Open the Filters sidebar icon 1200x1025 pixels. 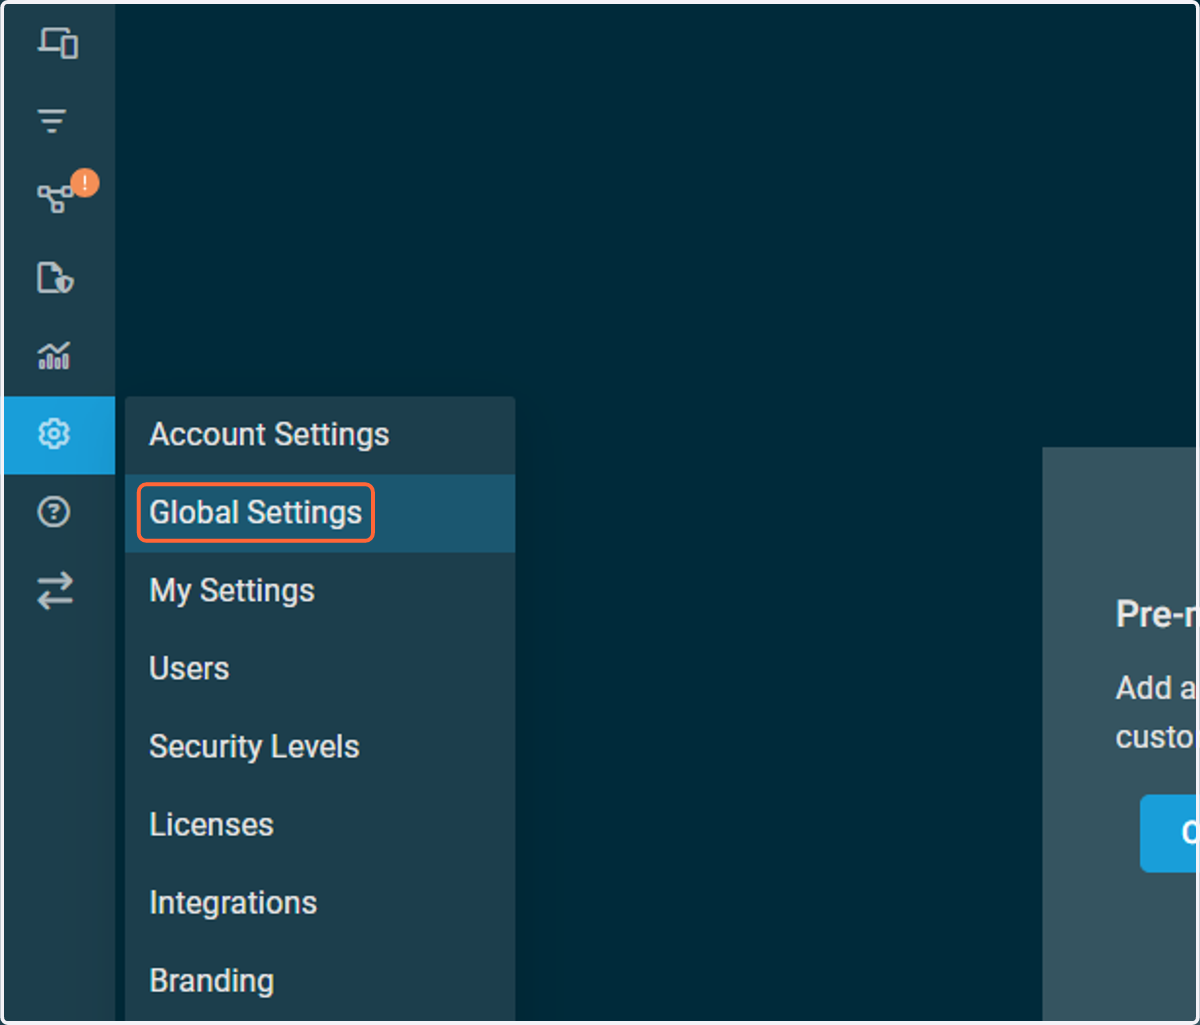pos(52,121)
